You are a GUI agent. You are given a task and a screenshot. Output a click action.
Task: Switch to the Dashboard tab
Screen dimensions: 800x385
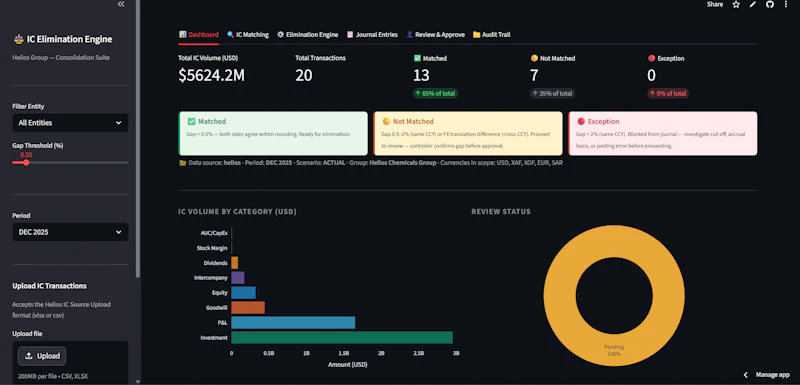point(199,35)
